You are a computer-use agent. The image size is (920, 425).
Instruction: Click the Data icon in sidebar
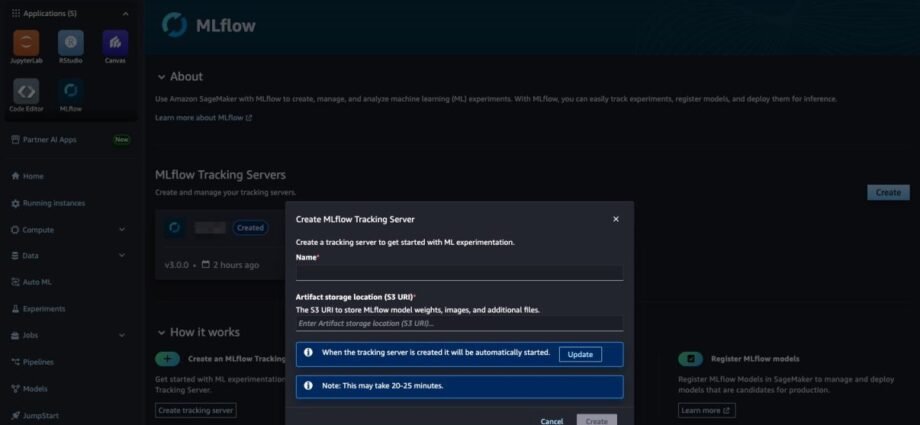16,255
